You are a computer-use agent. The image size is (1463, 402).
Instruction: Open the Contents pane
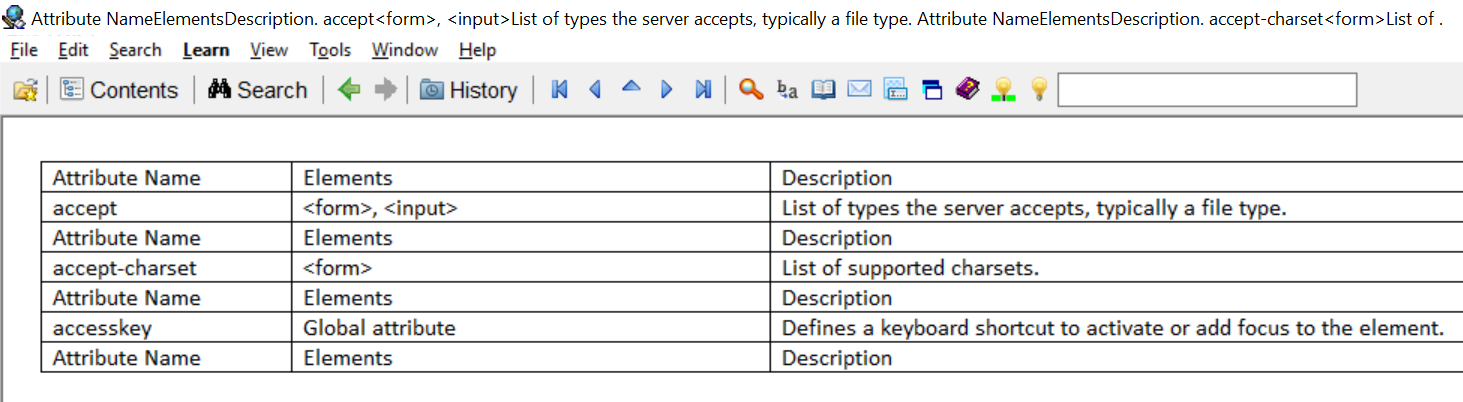119,90
